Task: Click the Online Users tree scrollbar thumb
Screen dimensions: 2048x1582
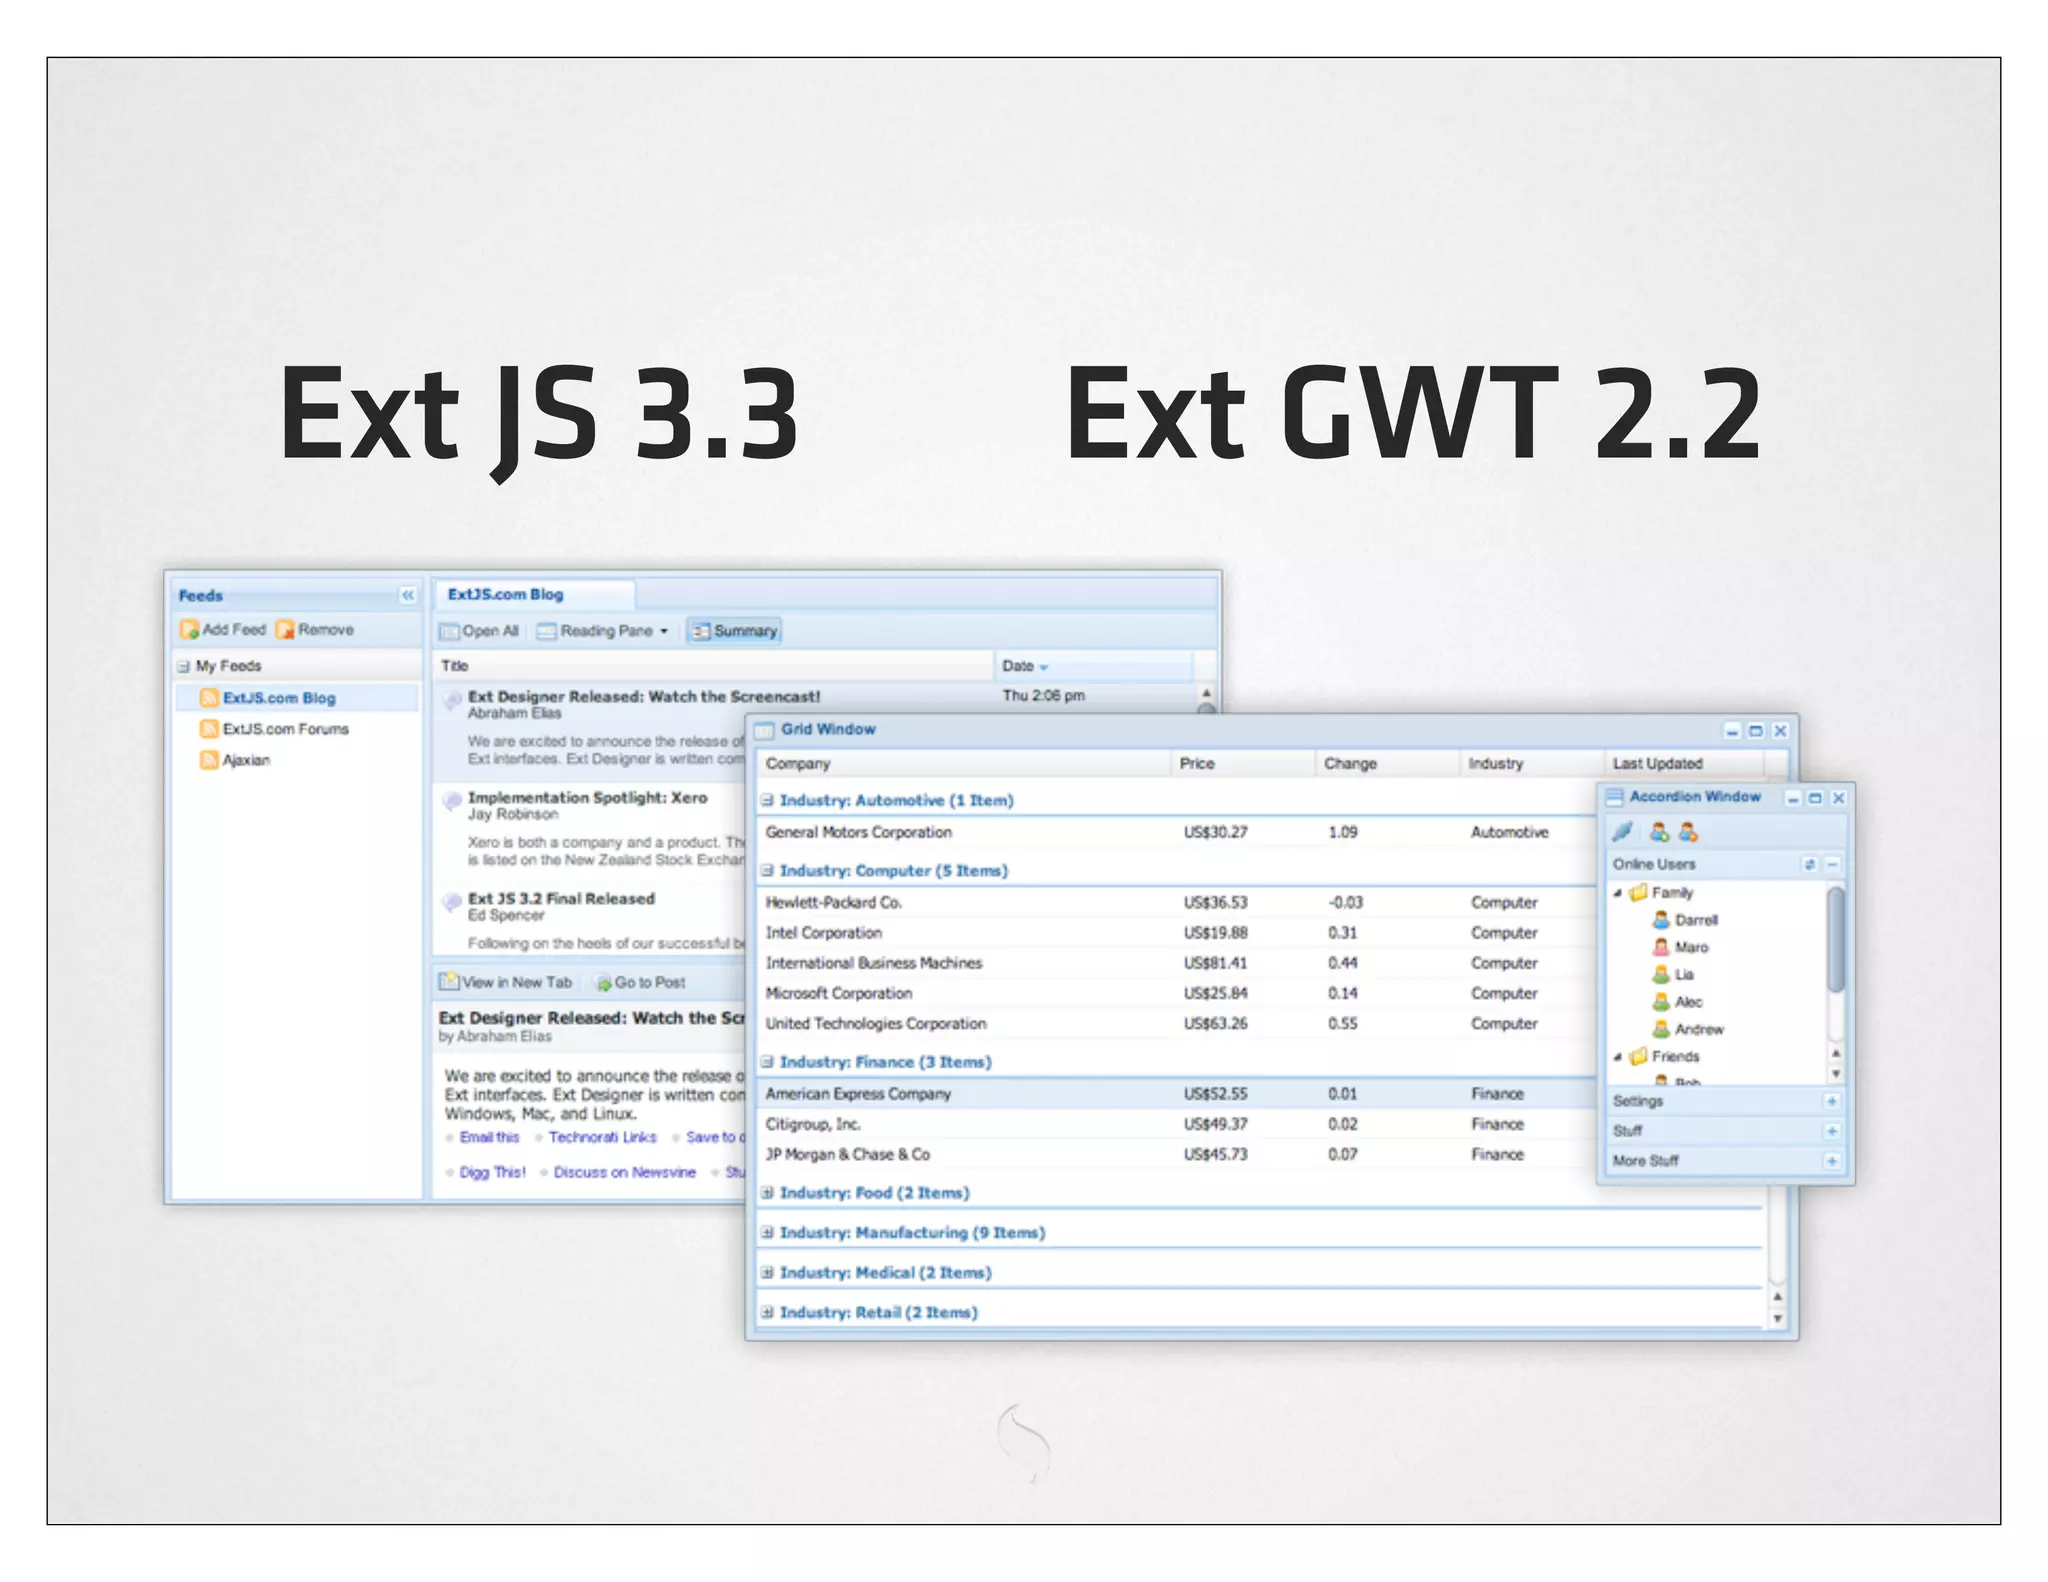Action: coord(1835,940)
